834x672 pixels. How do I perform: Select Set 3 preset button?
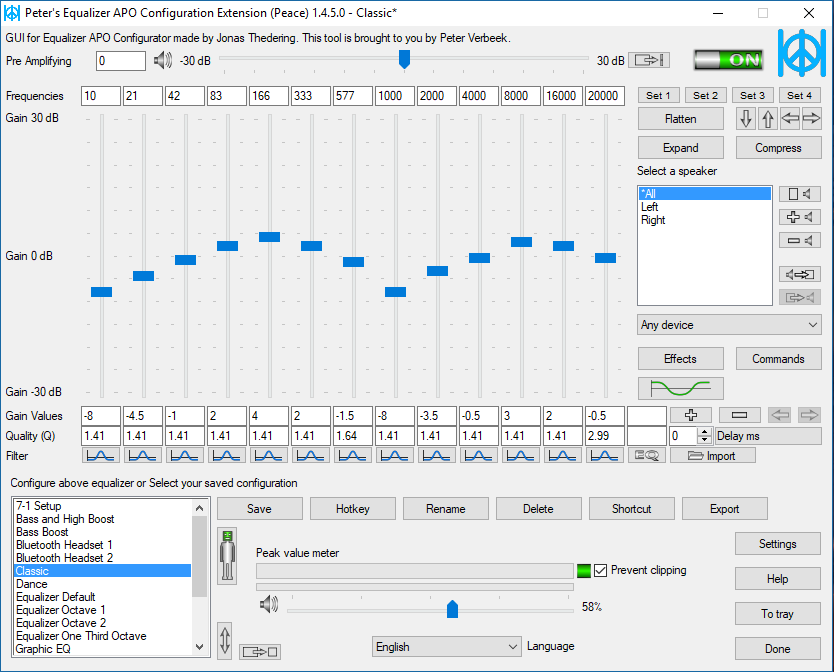(x=752, y=95)
